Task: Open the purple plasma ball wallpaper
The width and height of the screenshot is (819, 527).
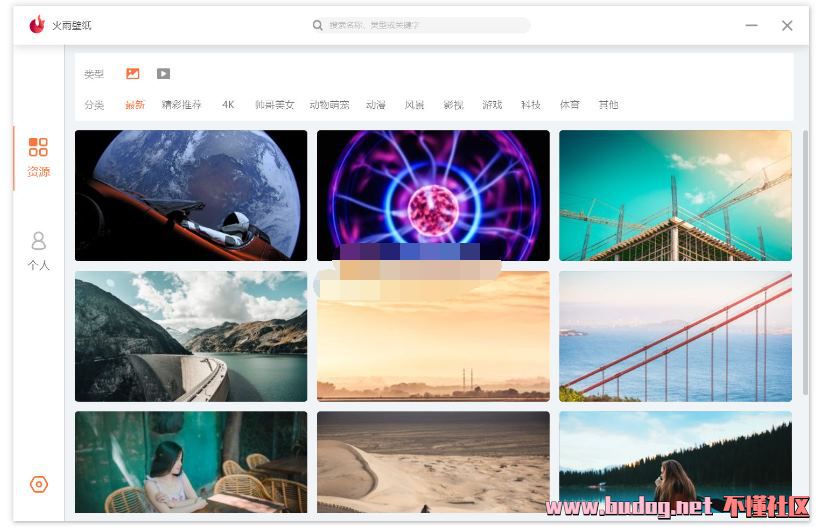Action: click(x=433, y=195)
